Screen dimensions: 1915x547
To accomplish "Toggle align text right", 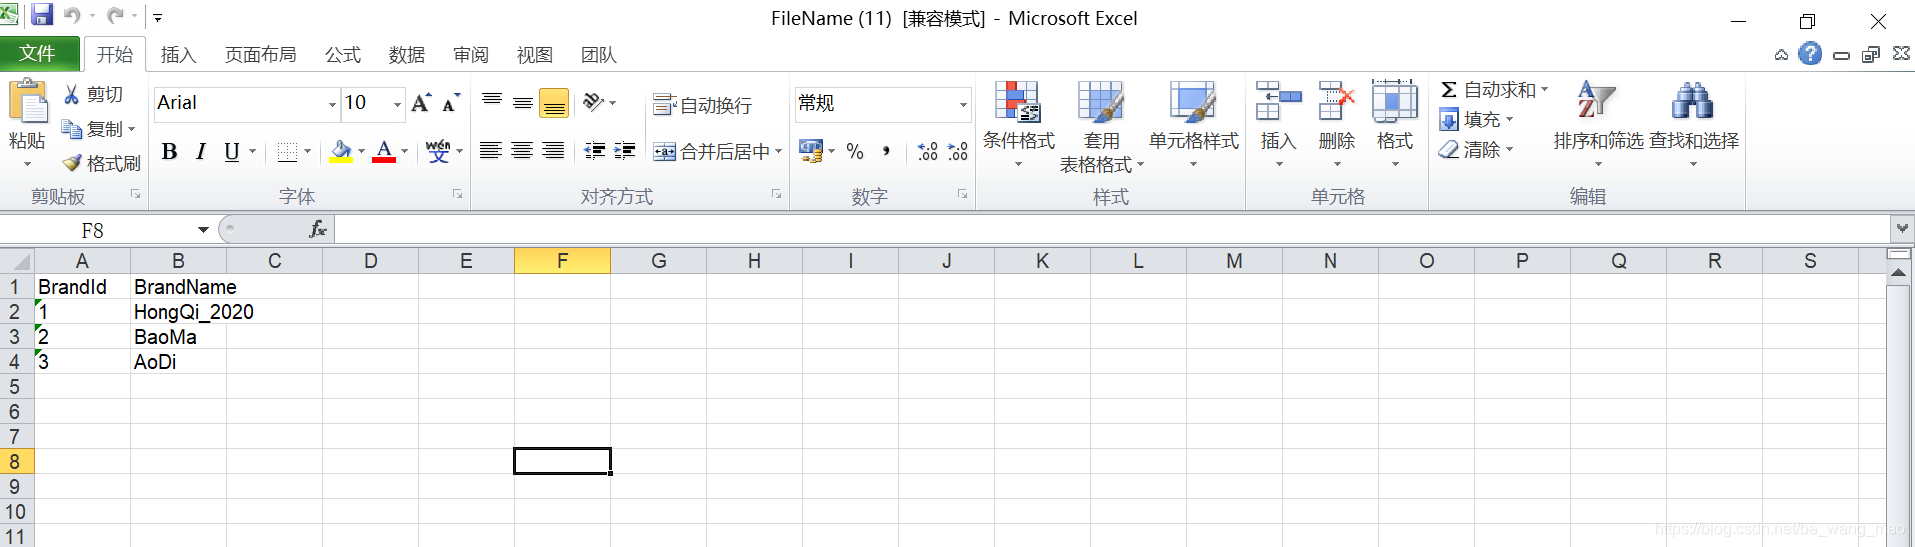I will [553, 151].
